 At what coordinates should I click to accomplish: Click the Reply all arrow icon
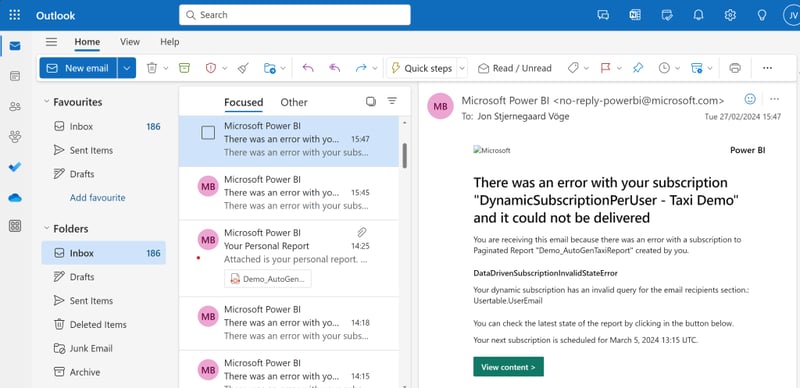(335, 68)
